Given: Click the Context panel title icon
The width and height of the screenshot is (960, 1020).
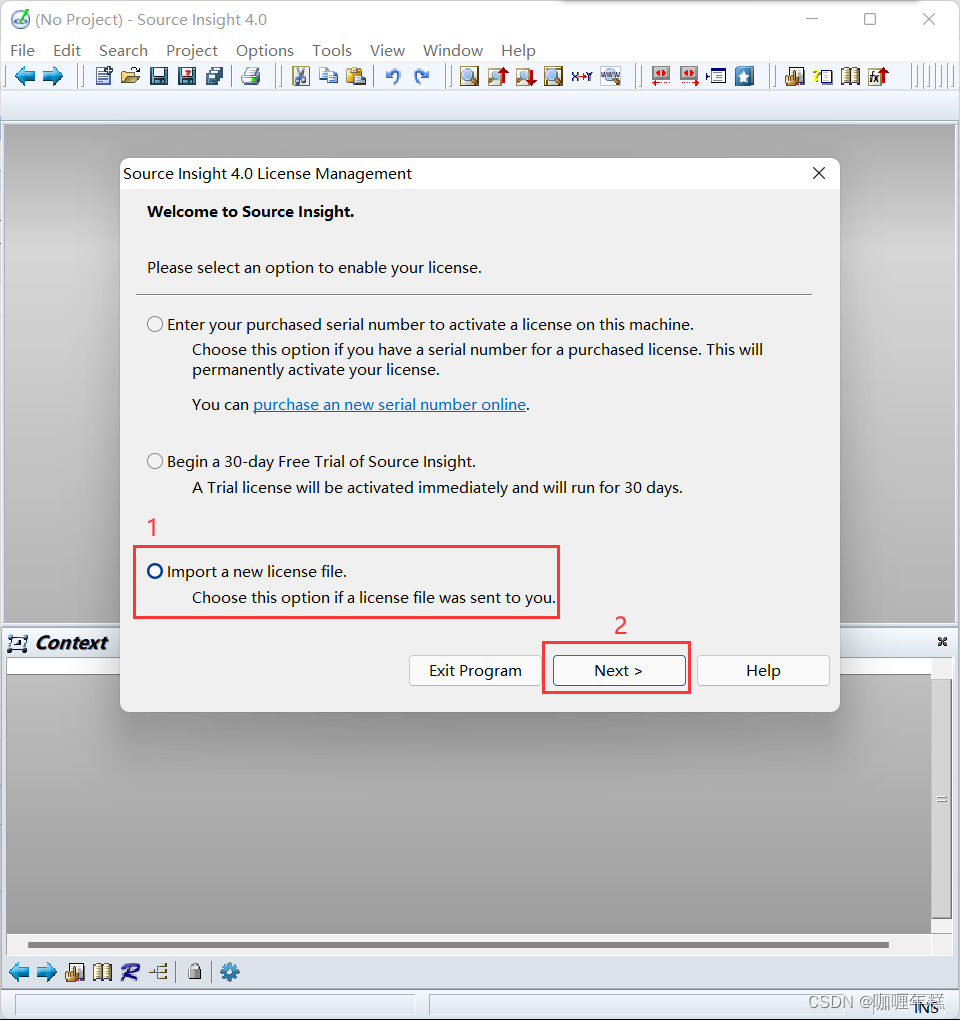Looking at the screenshot, I should (x=18, y=643).
